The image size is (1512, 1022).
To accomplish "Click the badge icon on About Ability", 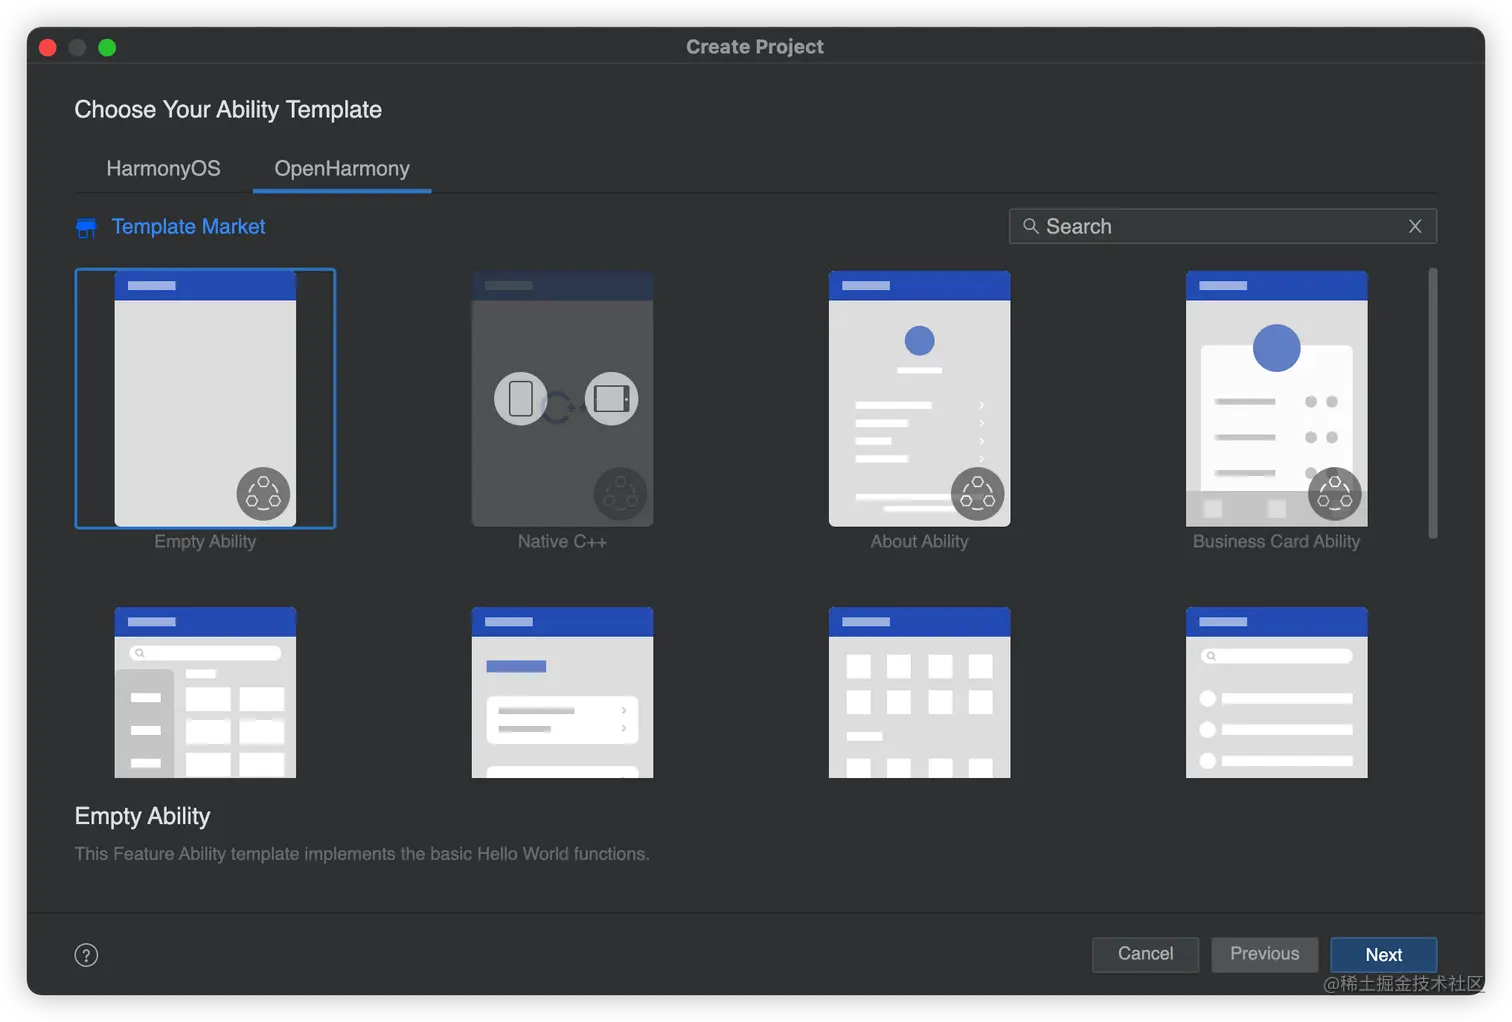I will pyautogui.click(x=977, y=494).
